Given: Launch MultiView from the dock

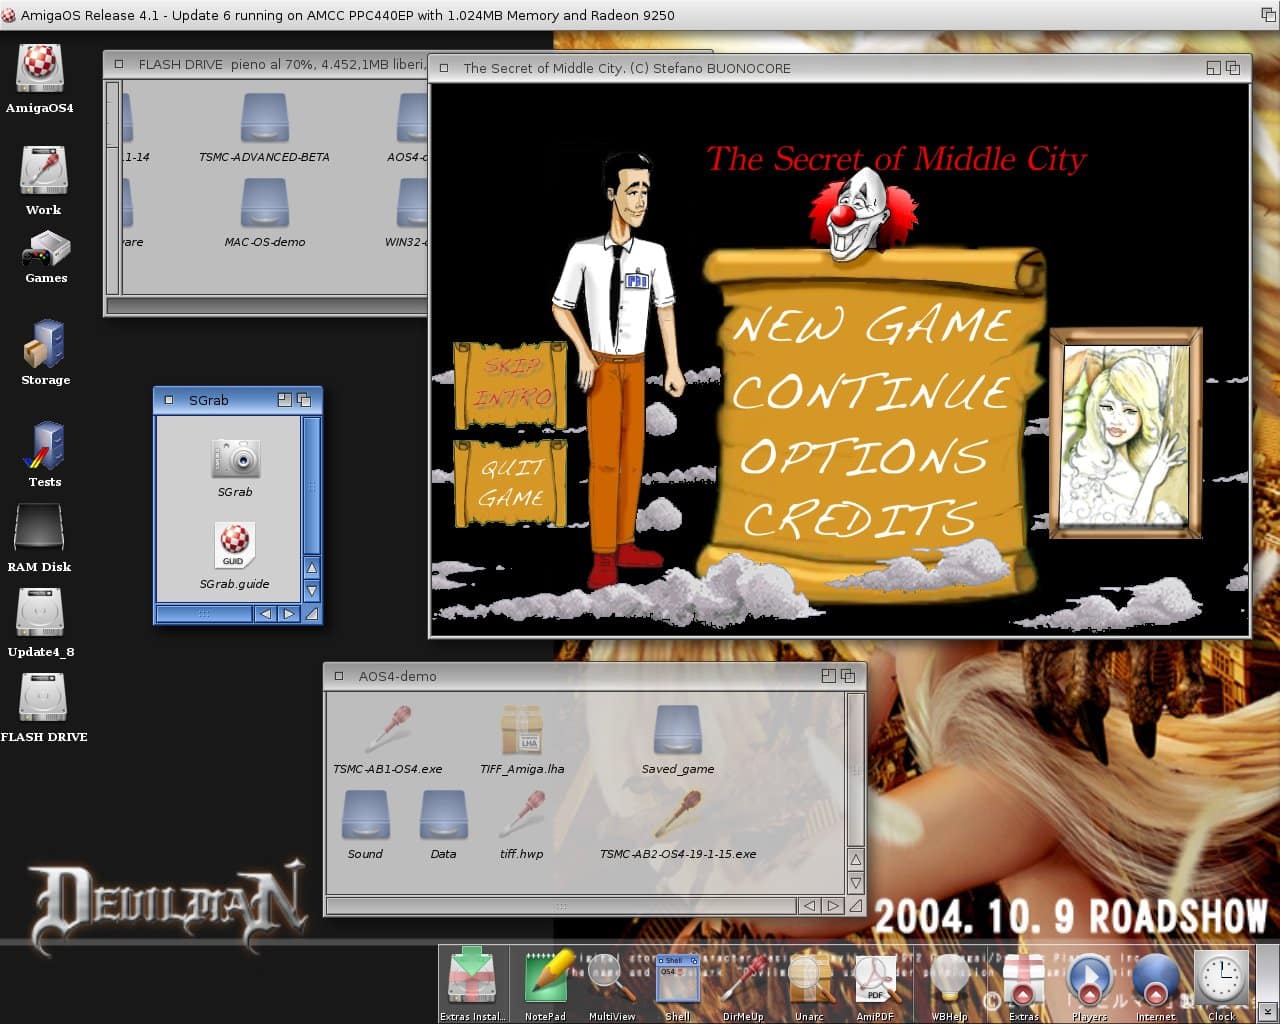Looking at the screenshot, I should pos(612,977).
